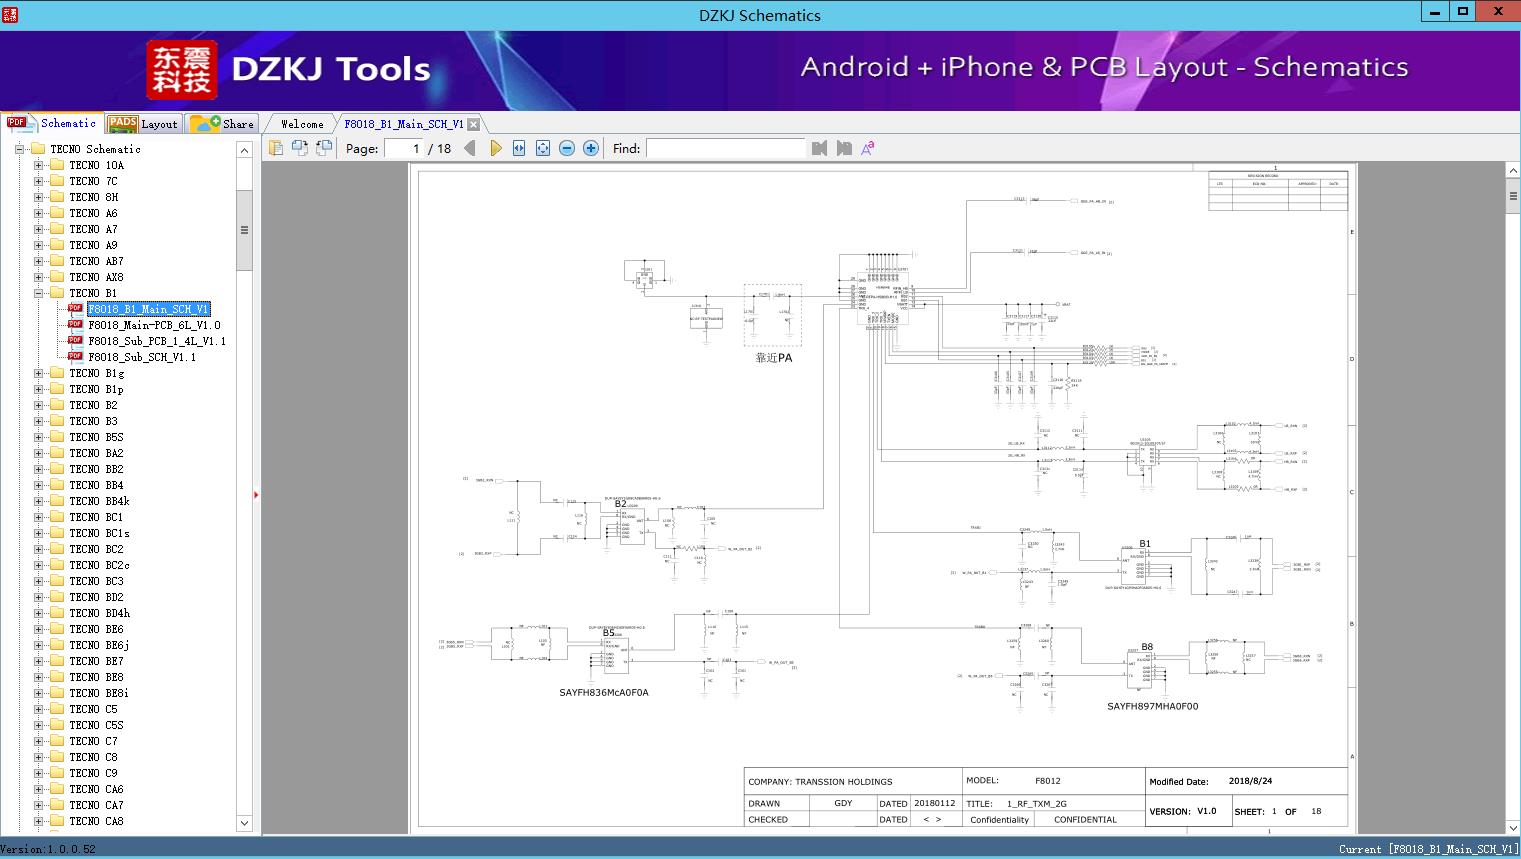Viewport: 1521px width, 859px height.
Task: Collapse the TECNO Schematic root node
Action: 19,149
